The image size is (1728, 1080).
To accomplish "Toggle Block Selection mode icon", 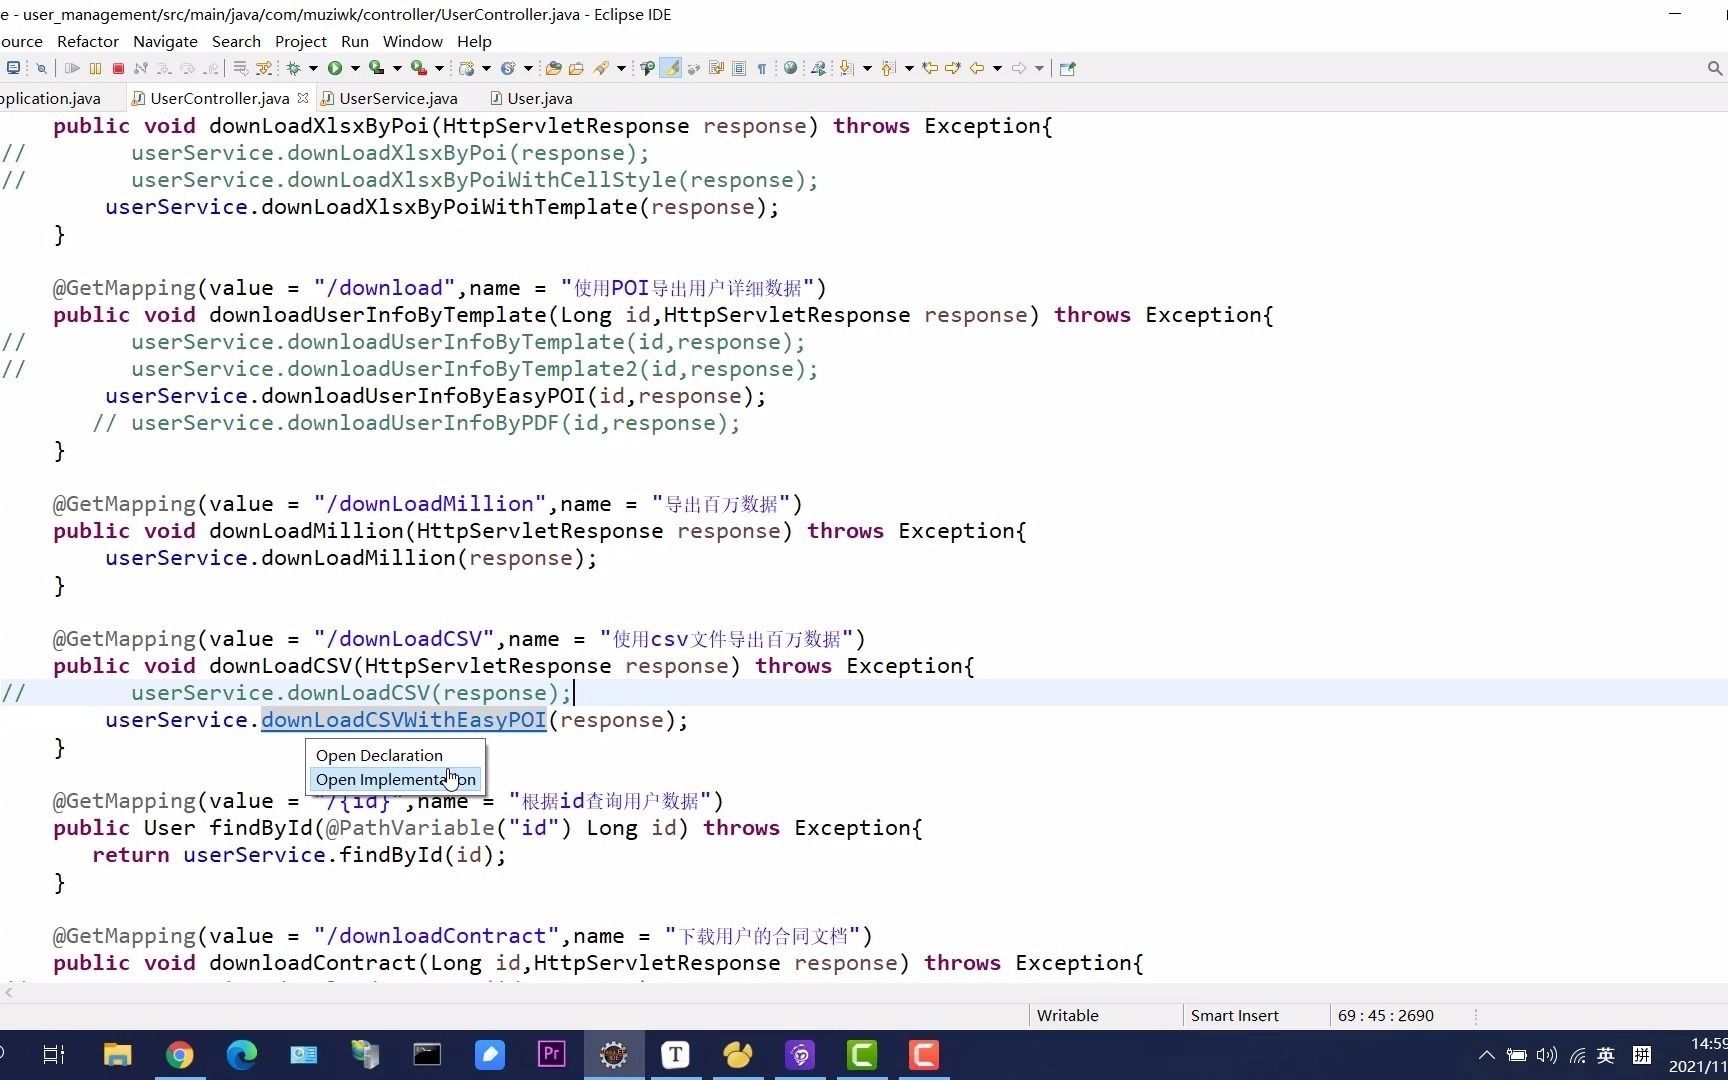I will pyautogui.click(x=739, y=68).
